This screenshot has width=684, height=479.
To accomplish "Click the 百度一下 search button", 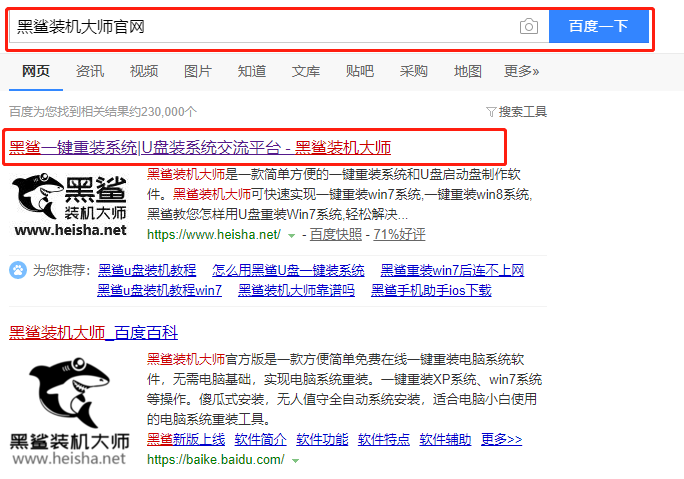I will click(x=598, y=26).
